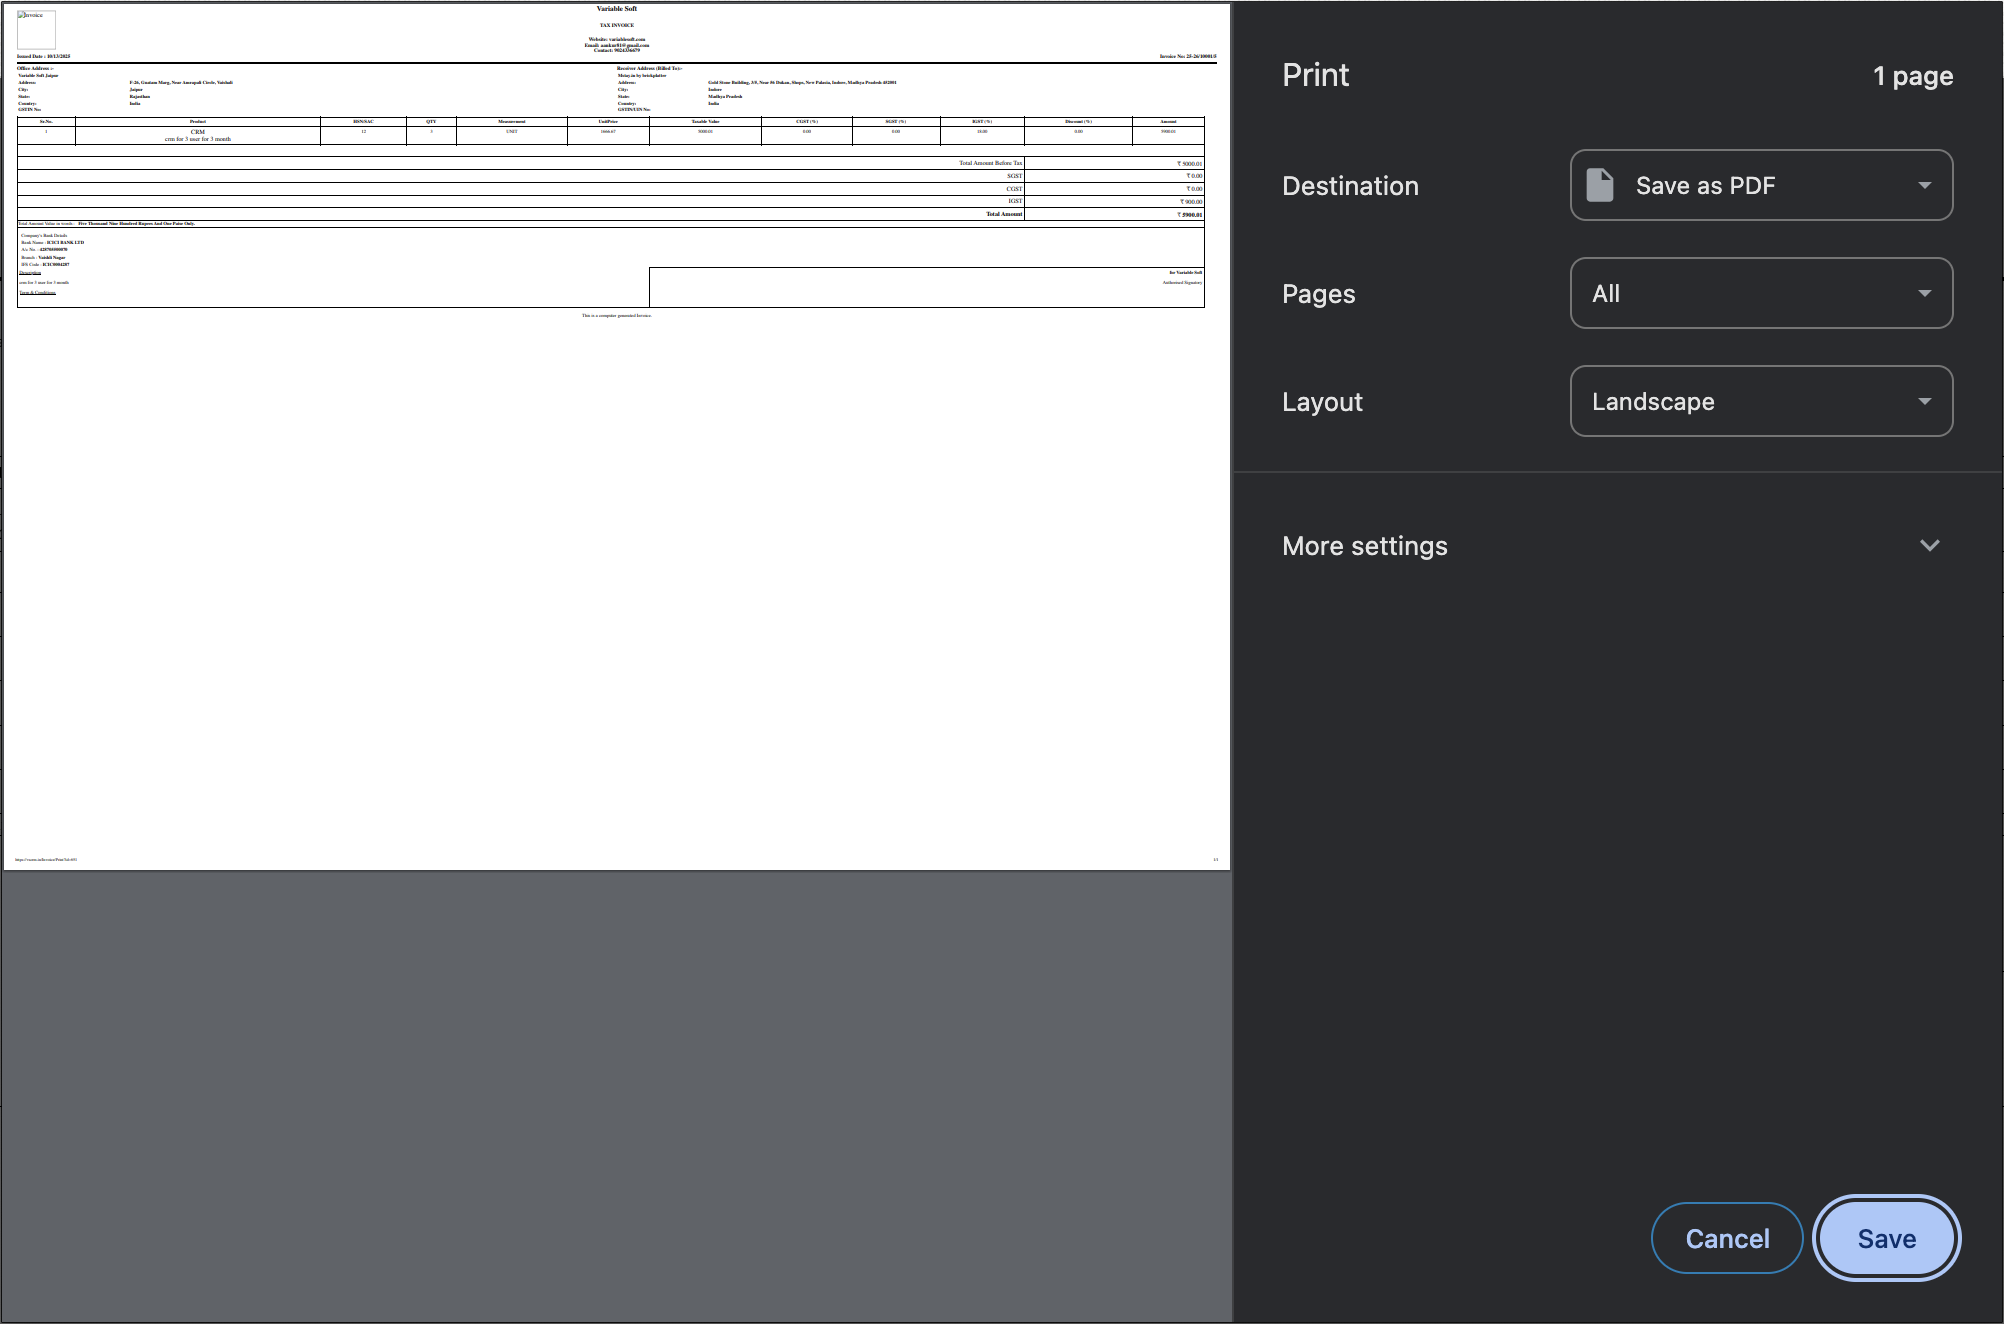Click the CRM product cell in preview
Image resolution: width=2004 pixels, height=1324 pixels.
198,135
